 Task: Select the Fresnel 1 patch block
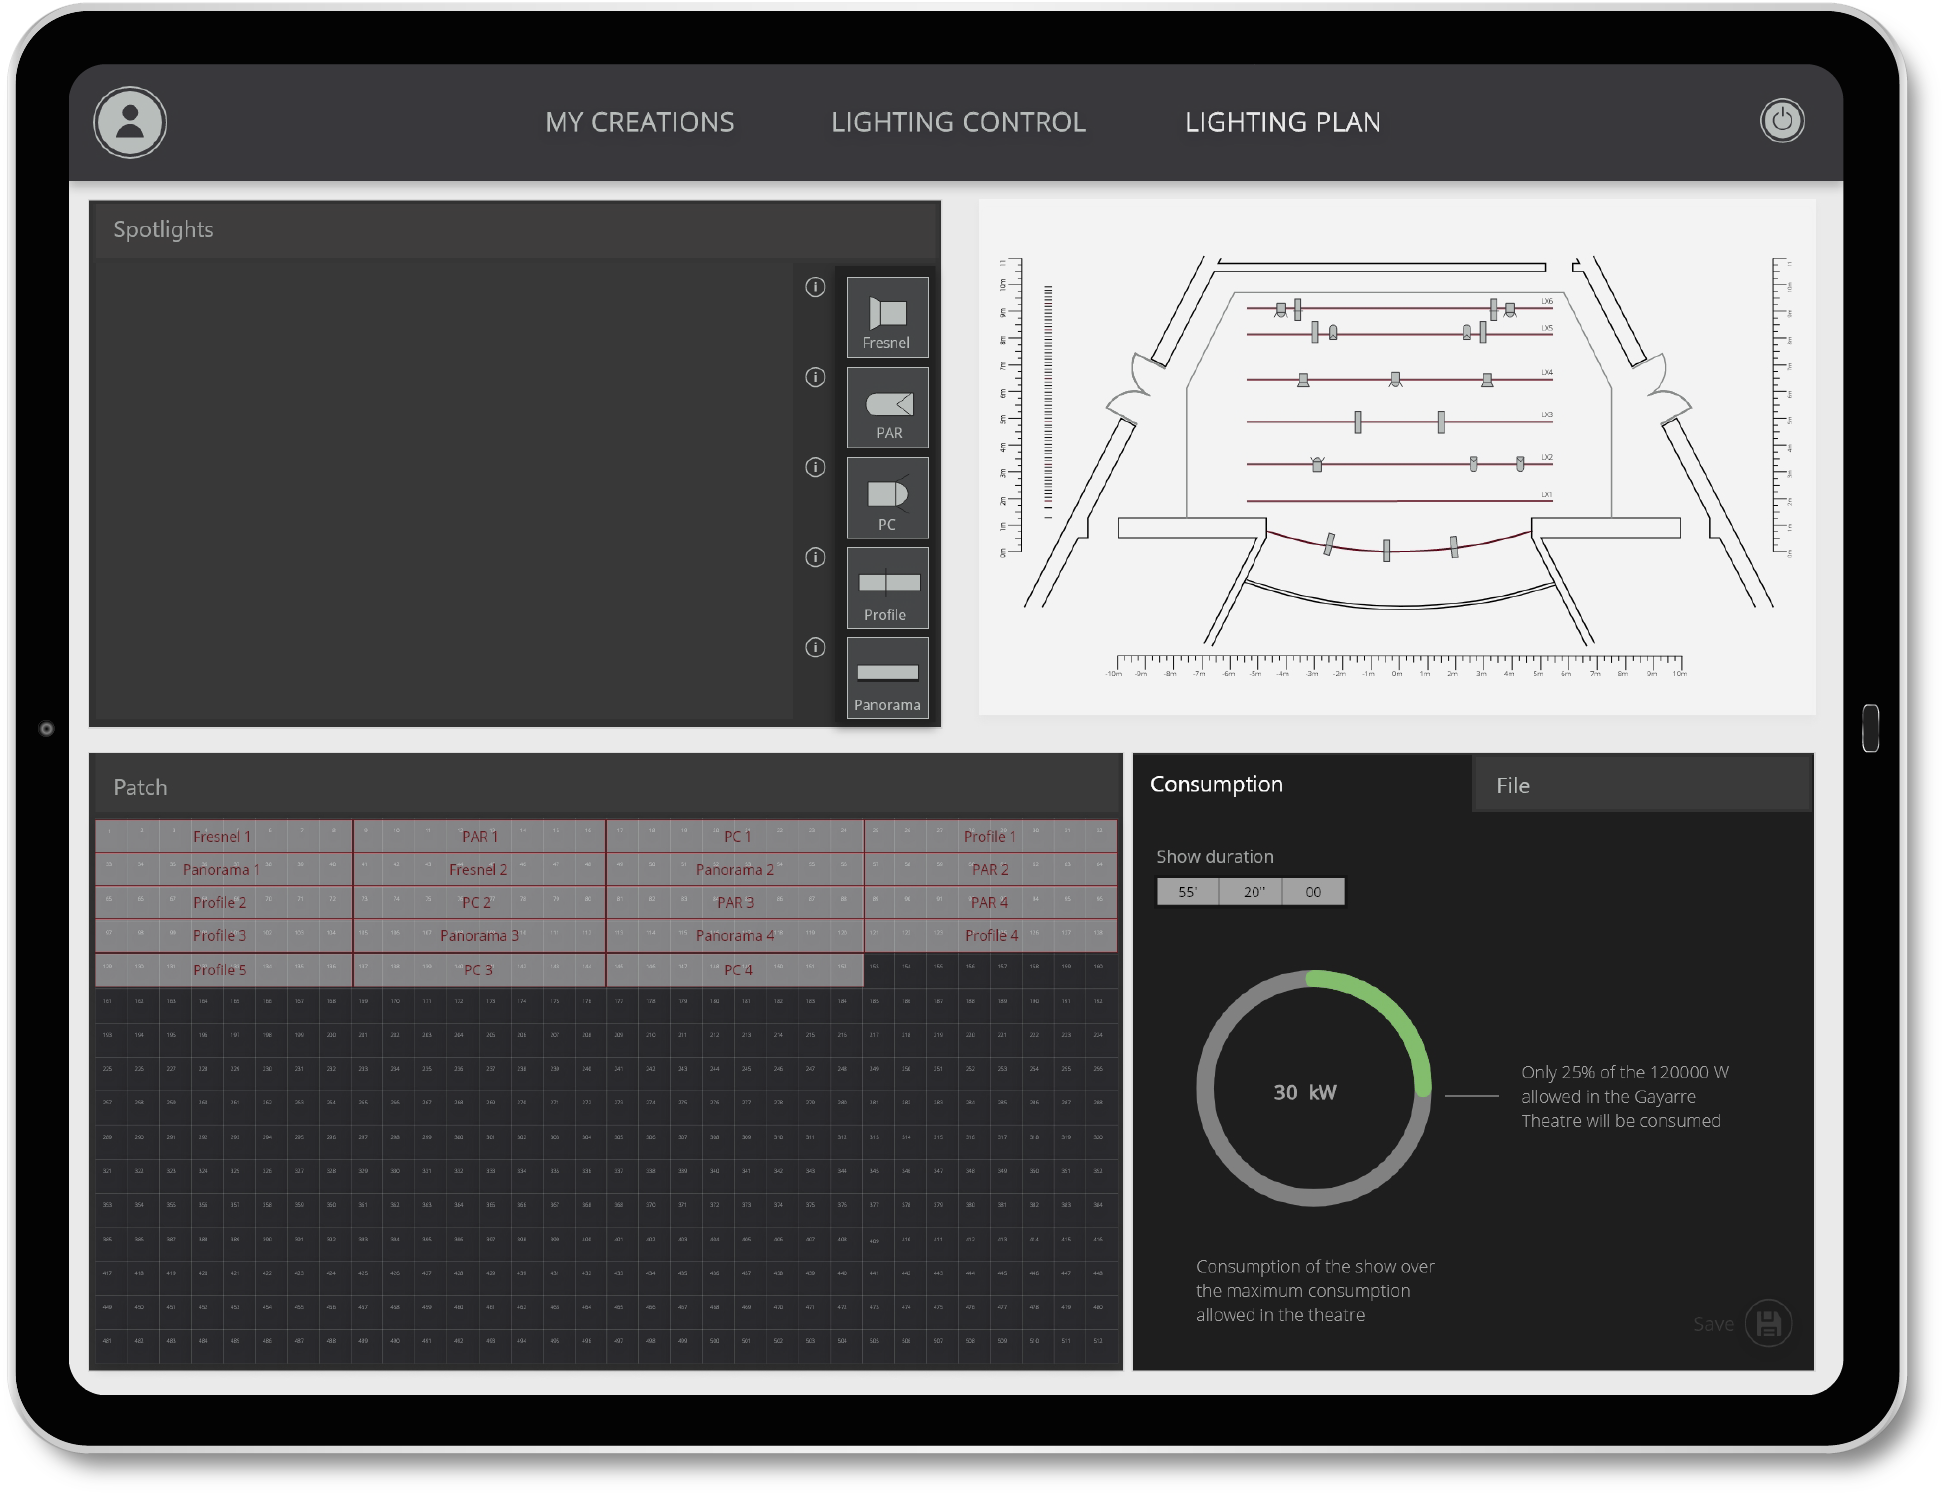tap(222, 836)
